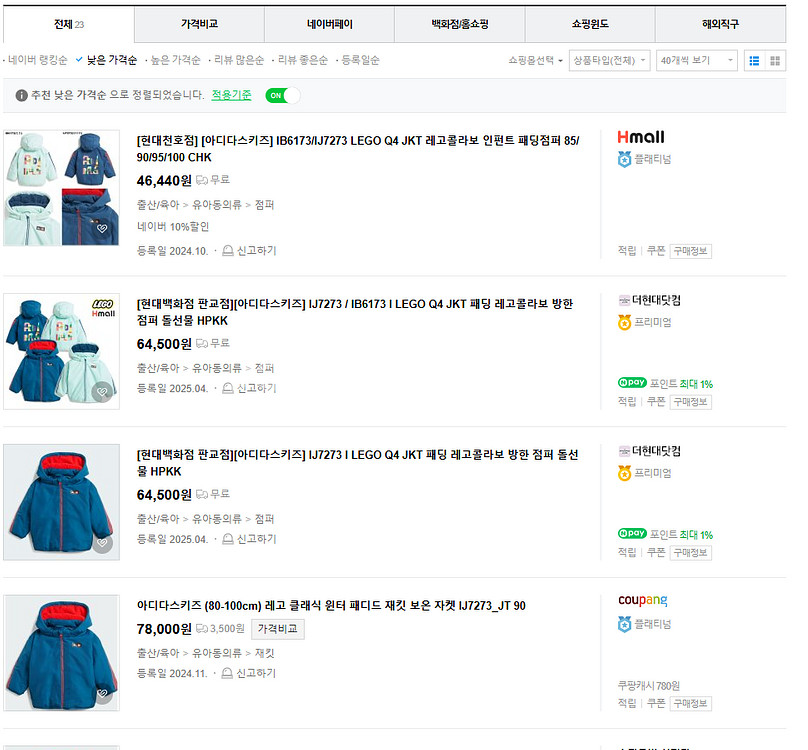
Task: Click delivery truck icon next to 46,440원
Action: [202, 180]
